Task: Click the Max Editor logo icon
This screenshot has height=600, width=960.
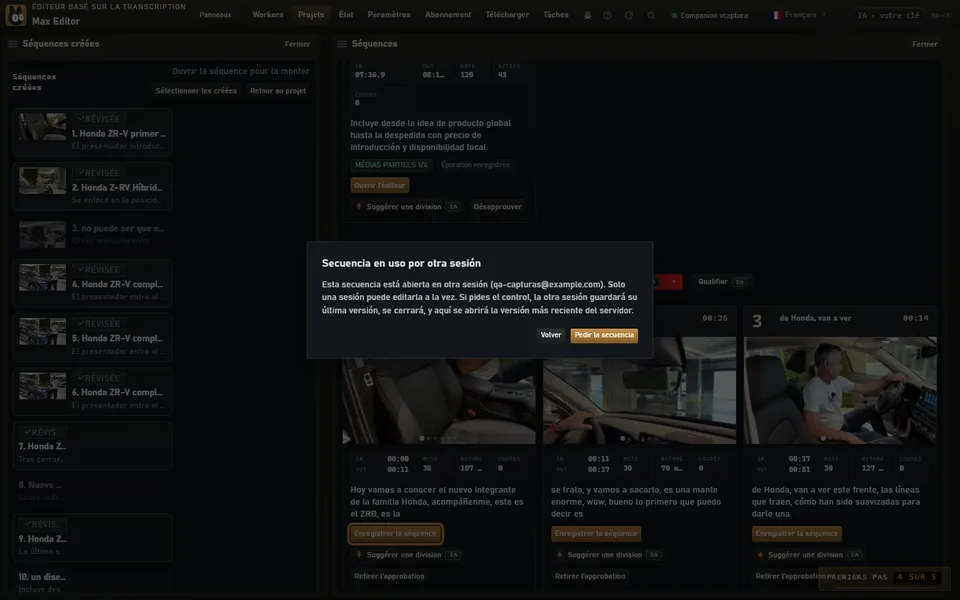Action: 15,15
